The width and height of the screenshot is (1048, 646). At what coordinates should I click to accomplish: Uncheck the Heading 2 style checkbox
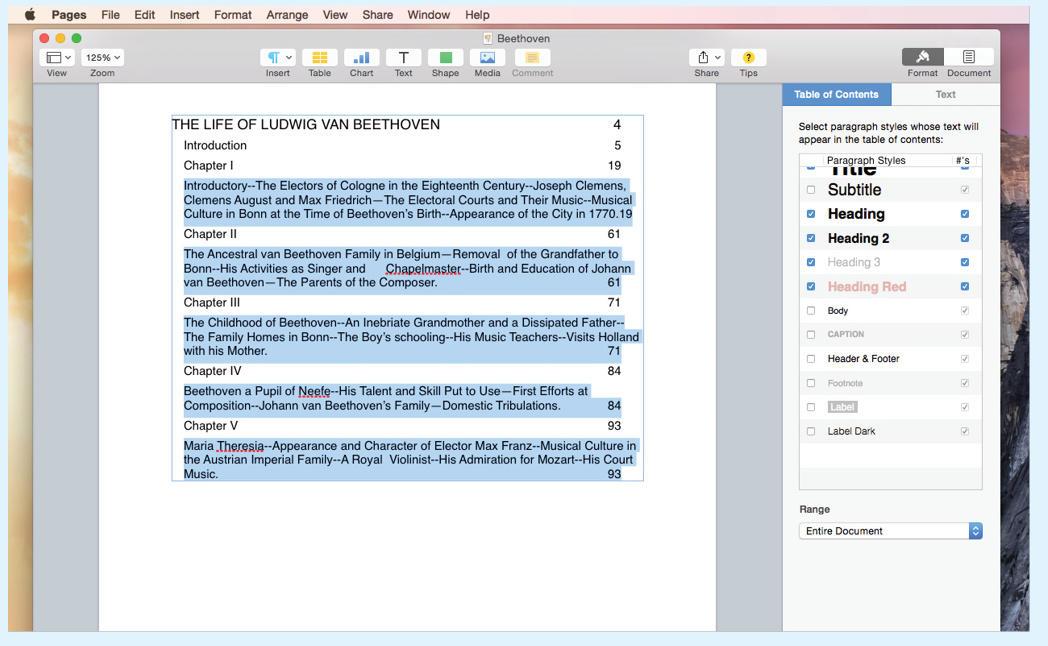[x=811, y=238]
